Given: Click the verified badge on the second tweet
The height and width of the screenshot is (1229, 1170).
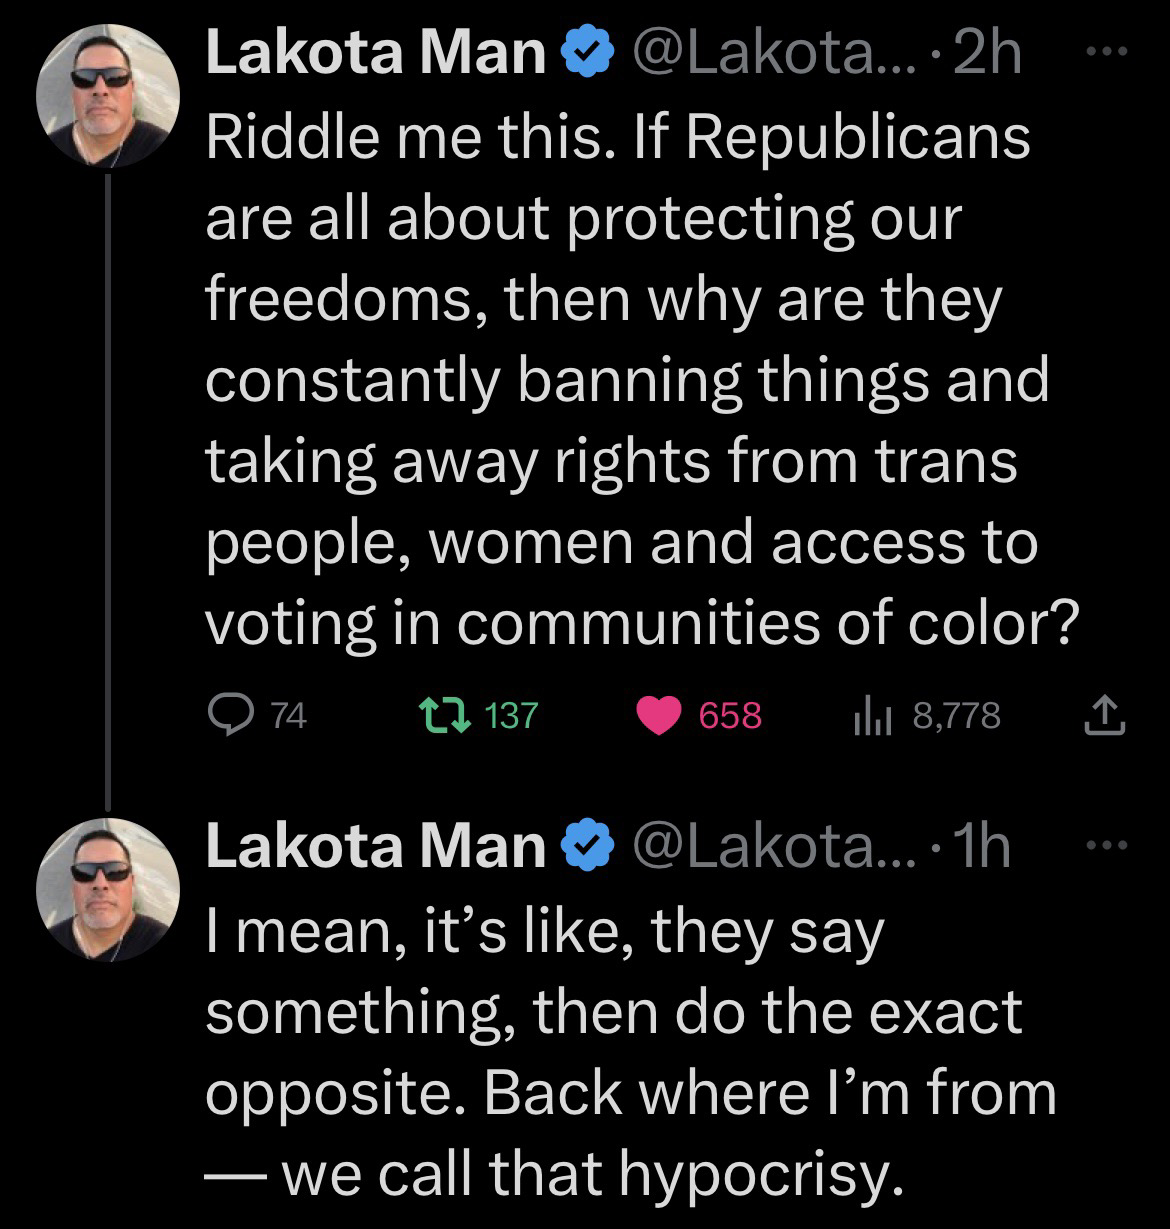Looking at the screenshot, I should click(x=590, y=846).
